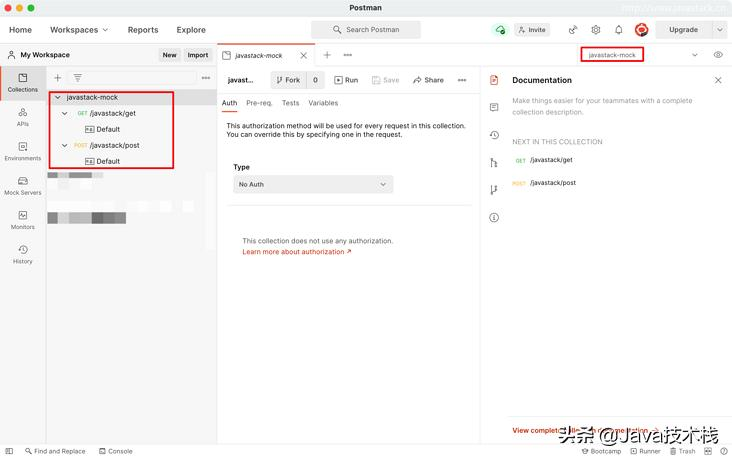This screenshot has height=458, width=732.
Task: Click the Upgrade button
Action: pyautogui.click(x=683, y=29)
